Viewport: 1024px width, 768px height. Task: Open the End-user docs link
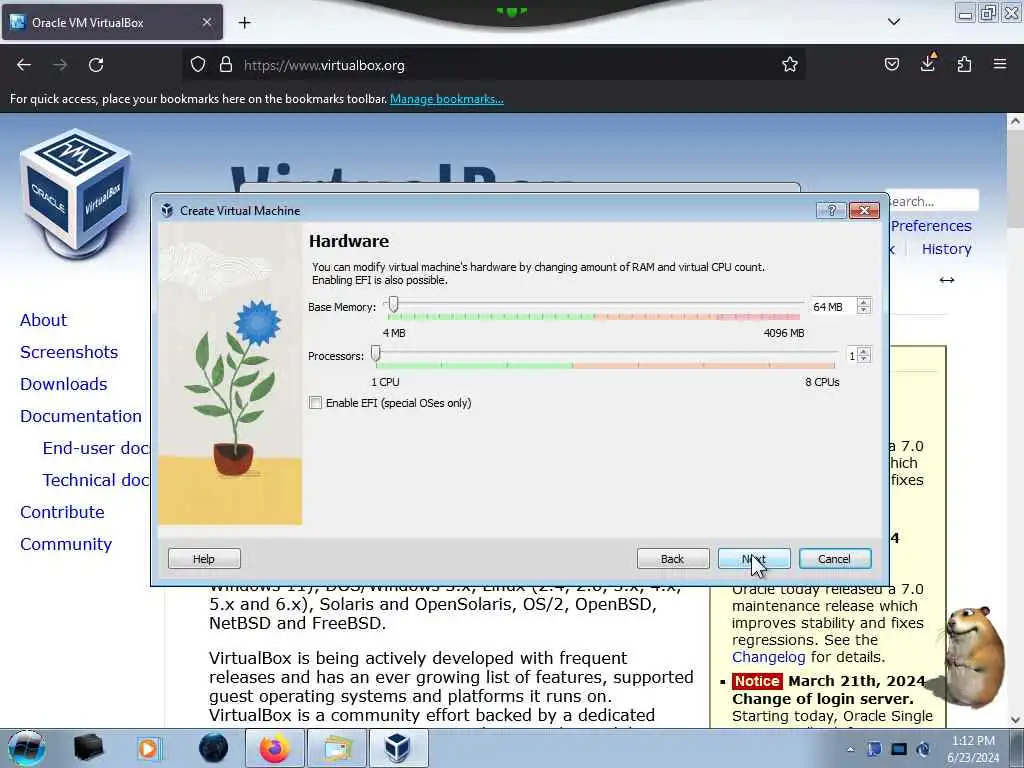coord(96,448)
